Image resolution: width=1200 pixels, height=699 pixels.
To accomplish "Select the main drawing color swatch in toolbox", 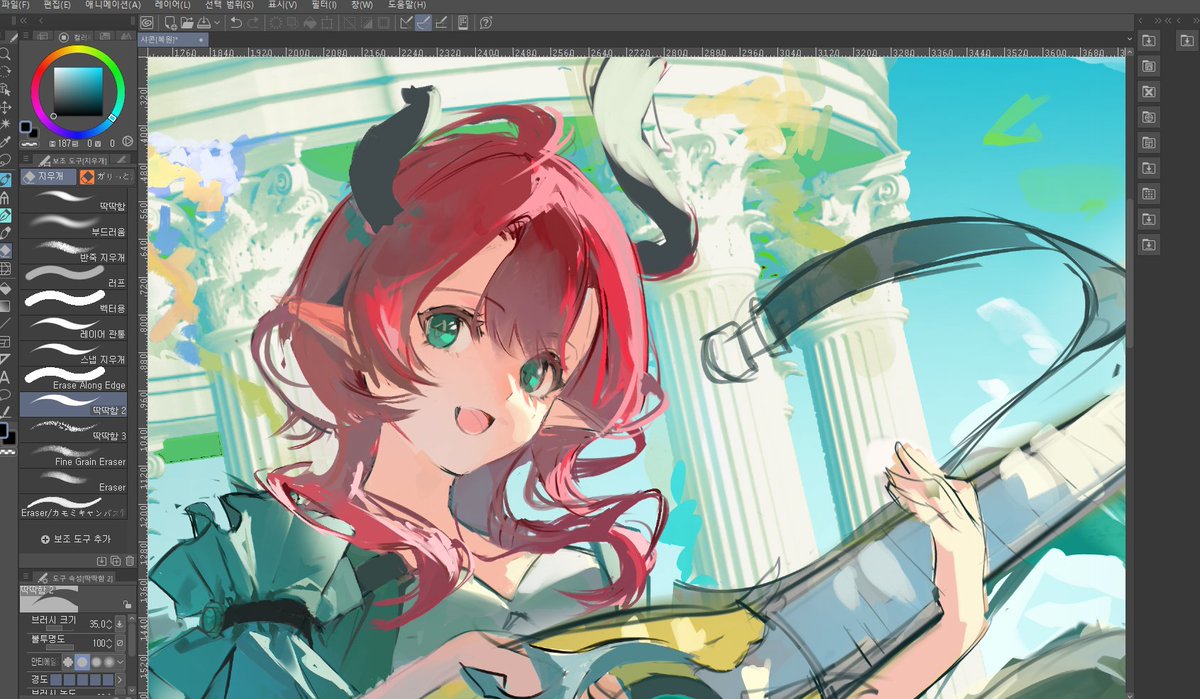I will pos(5,430).
